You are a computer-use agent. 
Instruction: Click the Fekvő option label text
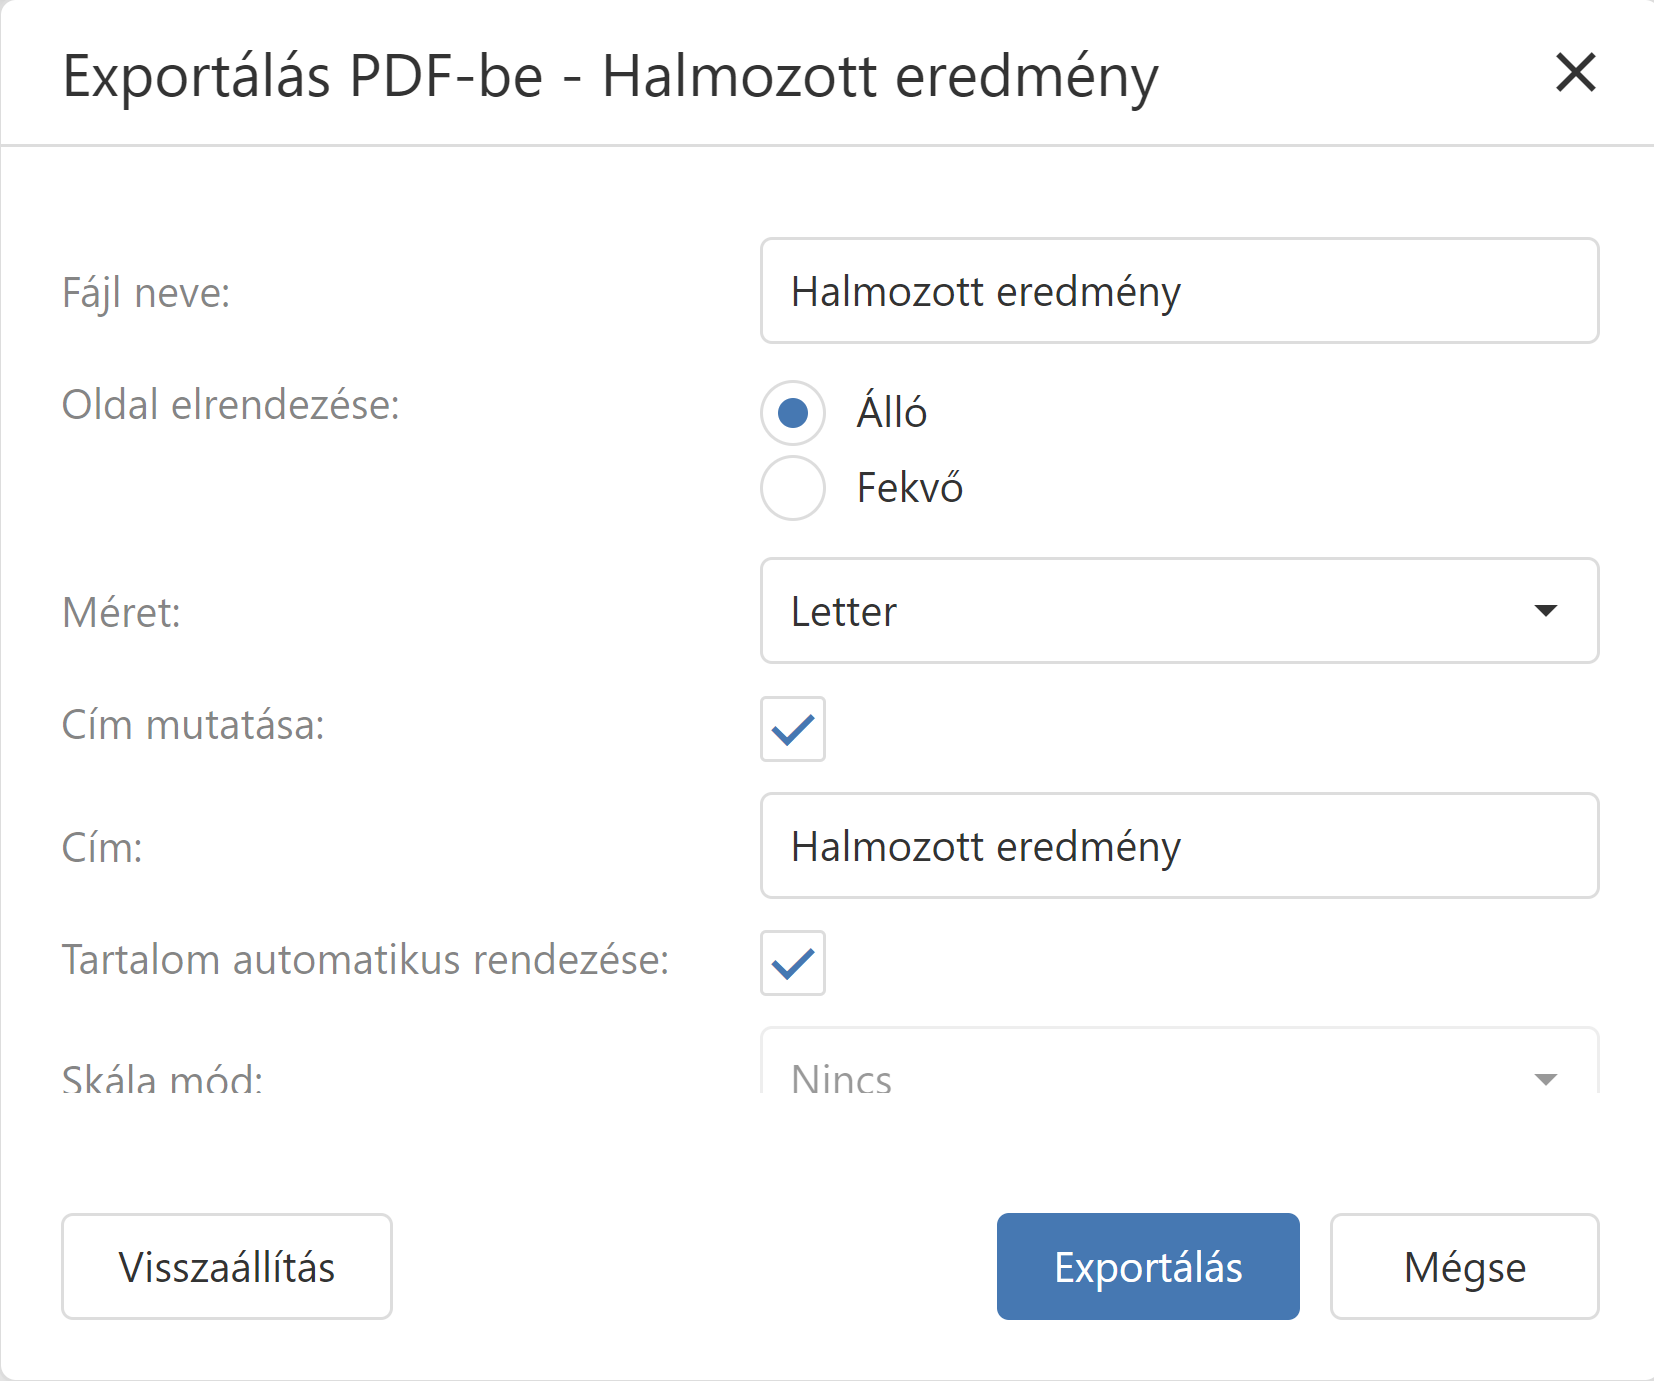[x=910, y=488]
